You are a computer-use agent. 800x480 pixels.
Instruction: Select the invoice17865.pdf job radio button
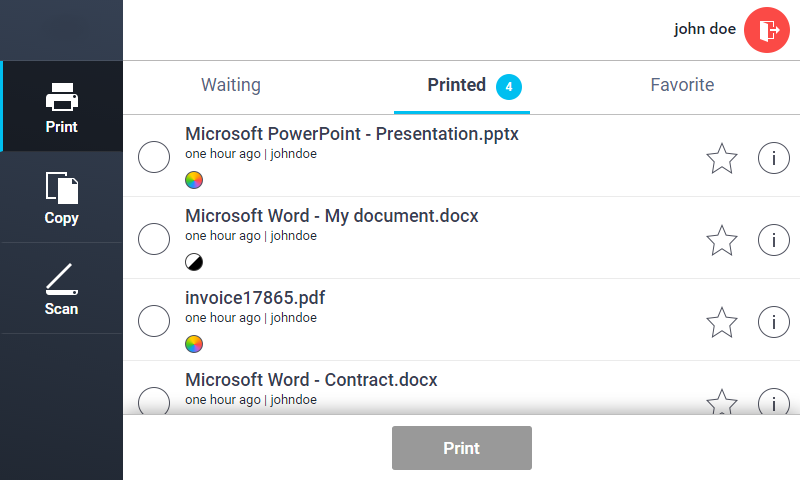click(153, 322)
